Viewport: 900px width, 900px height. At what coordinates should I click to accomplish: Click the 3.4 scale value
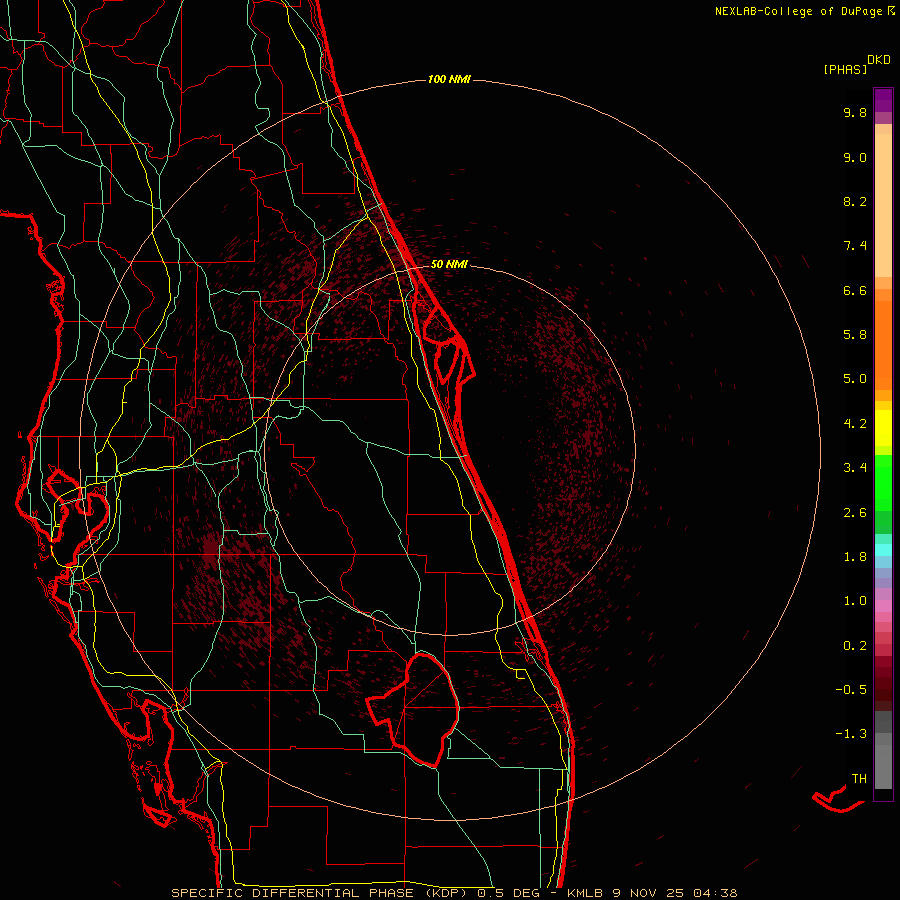pyautogui.click(x=855, y=468)
